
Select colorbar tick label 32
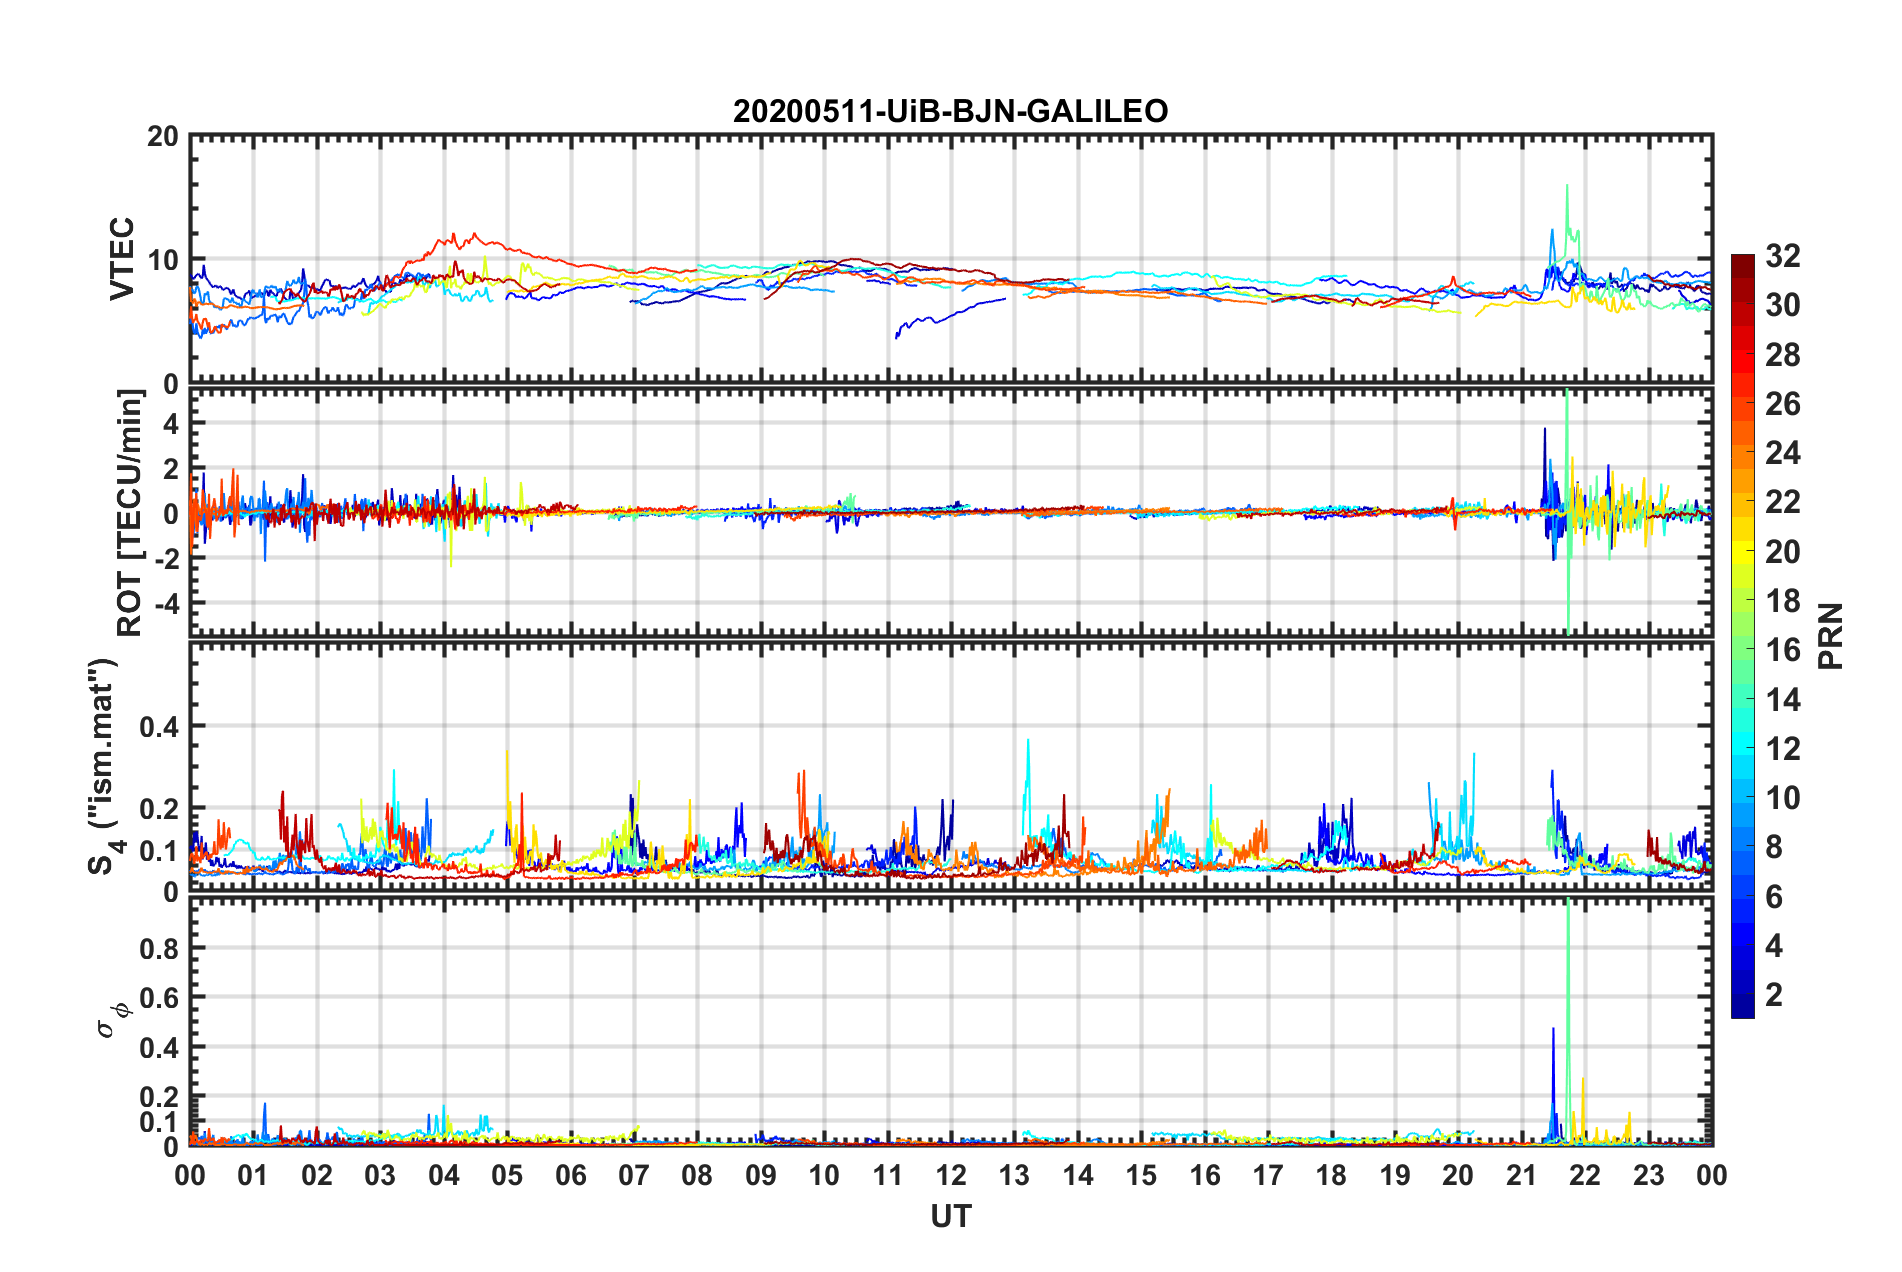(x=1782, y=256)
